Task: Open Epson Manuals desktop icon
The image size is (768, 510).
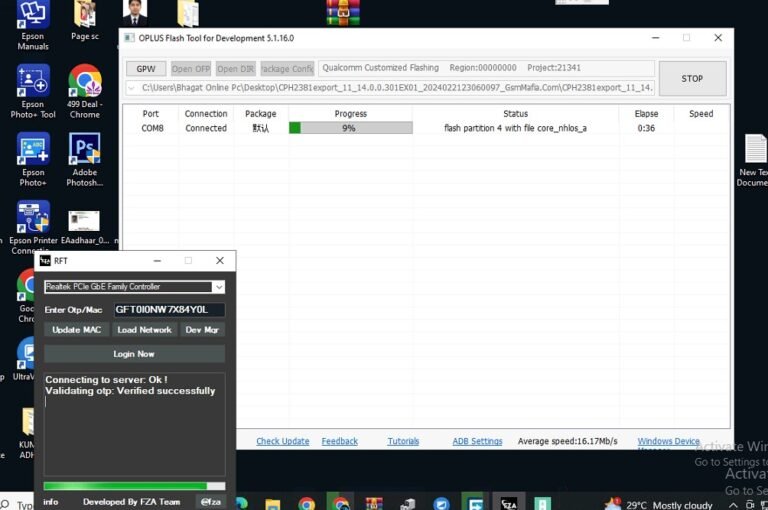Action: (x=33, y=24)
